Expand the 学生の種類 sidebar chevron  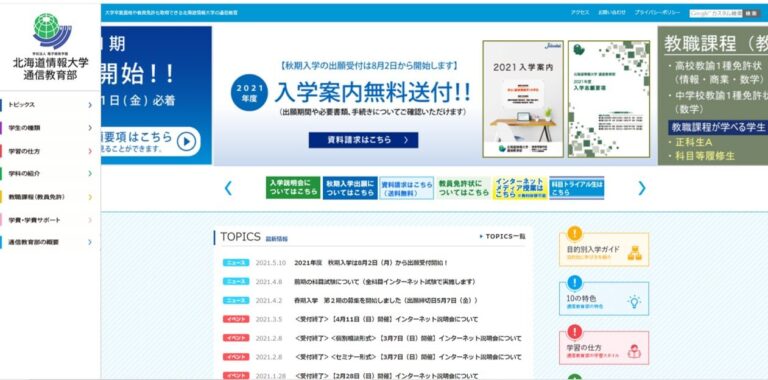tap(90, 128)
